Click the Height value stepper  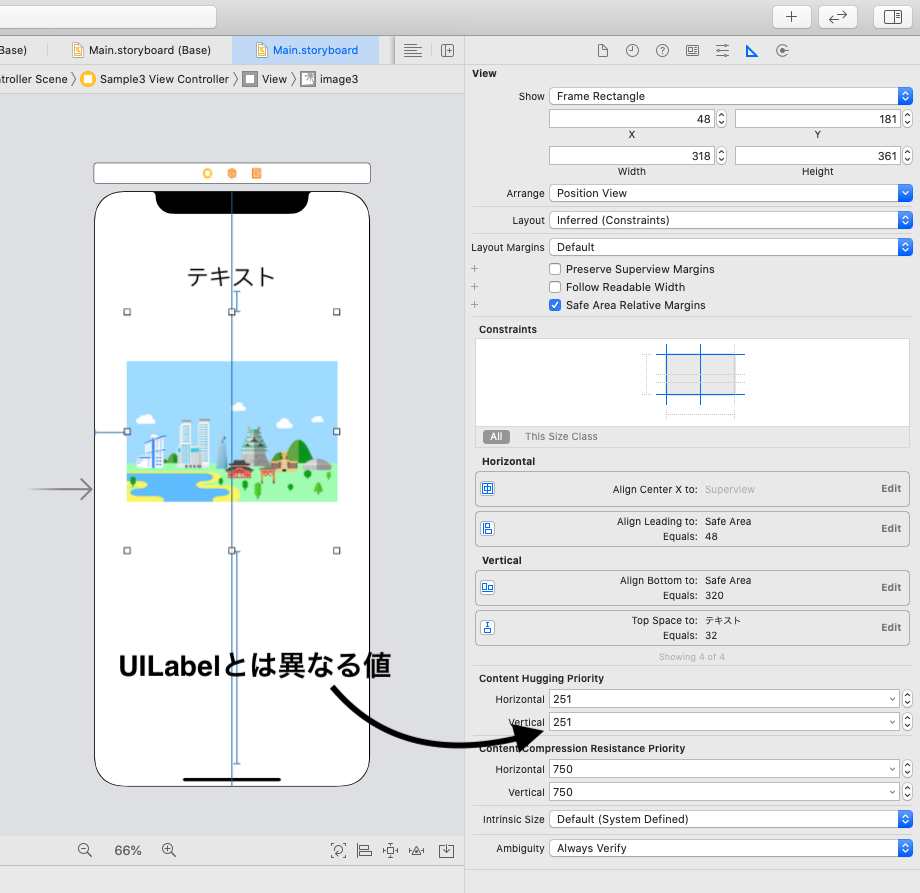908,156
